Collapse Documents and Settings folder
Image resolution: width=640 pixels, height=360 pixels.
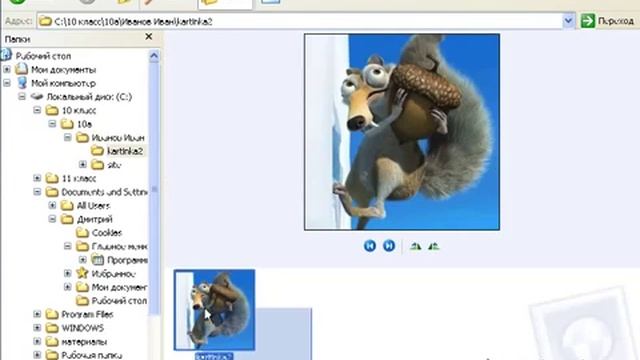click(x=37, y=192)
